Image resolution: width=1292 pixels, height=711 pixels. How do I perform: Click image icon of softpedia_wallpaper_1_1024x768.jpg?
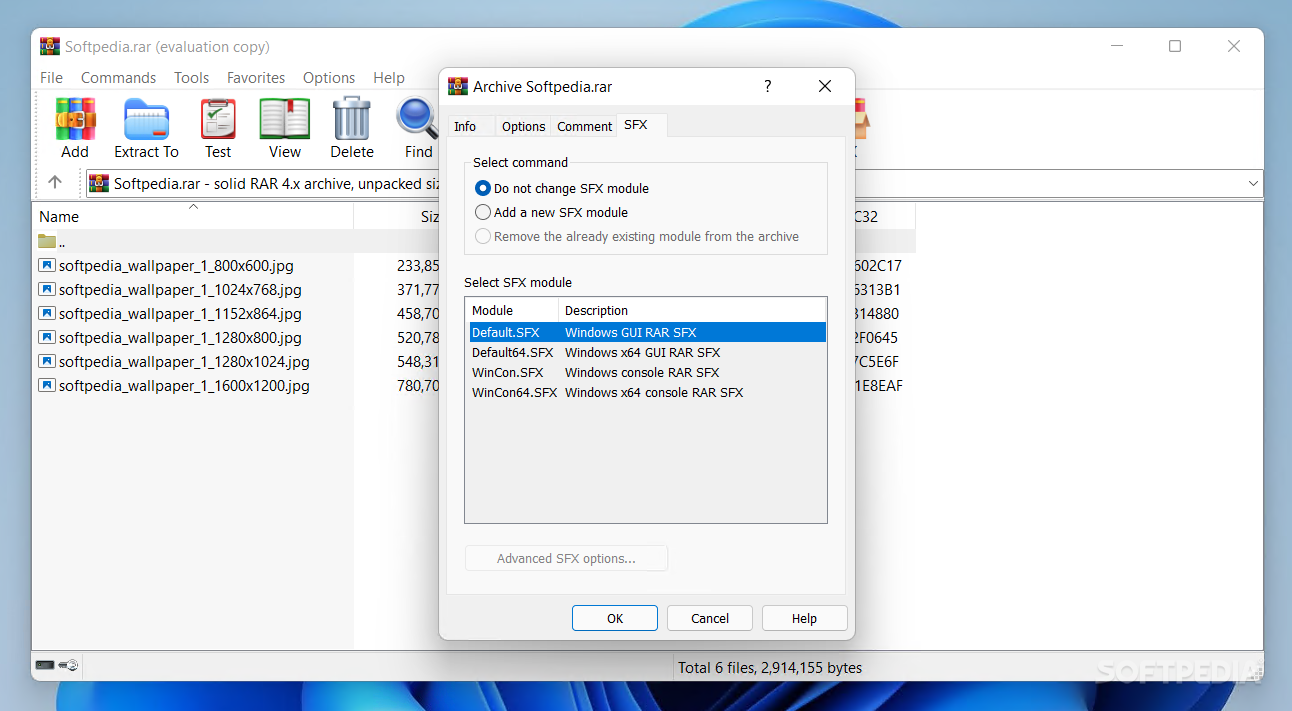tap(47, 289)
